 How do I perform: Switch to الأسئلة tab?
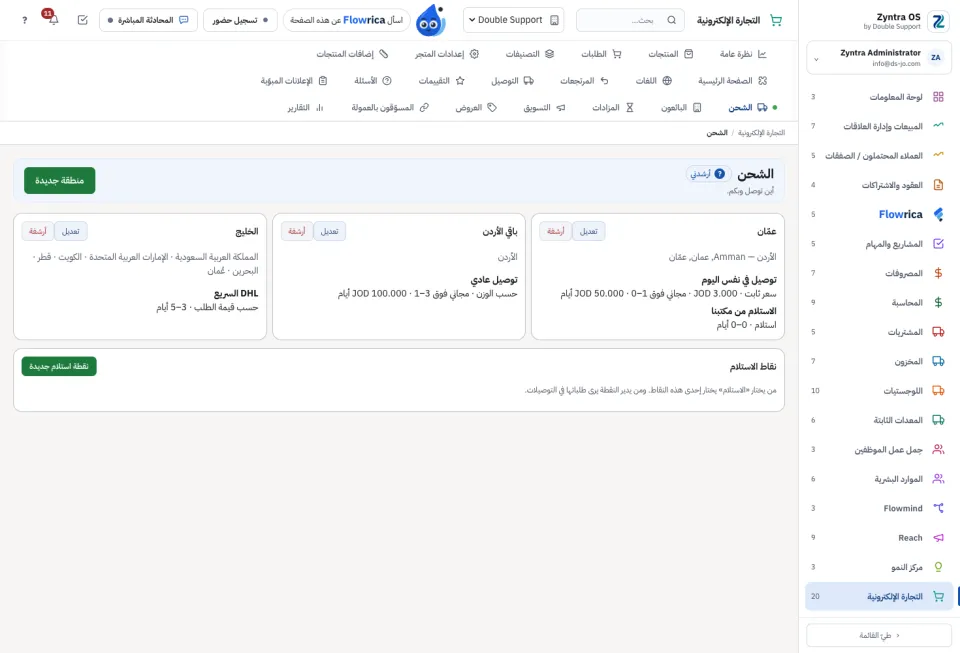click(x=372, y=80)
